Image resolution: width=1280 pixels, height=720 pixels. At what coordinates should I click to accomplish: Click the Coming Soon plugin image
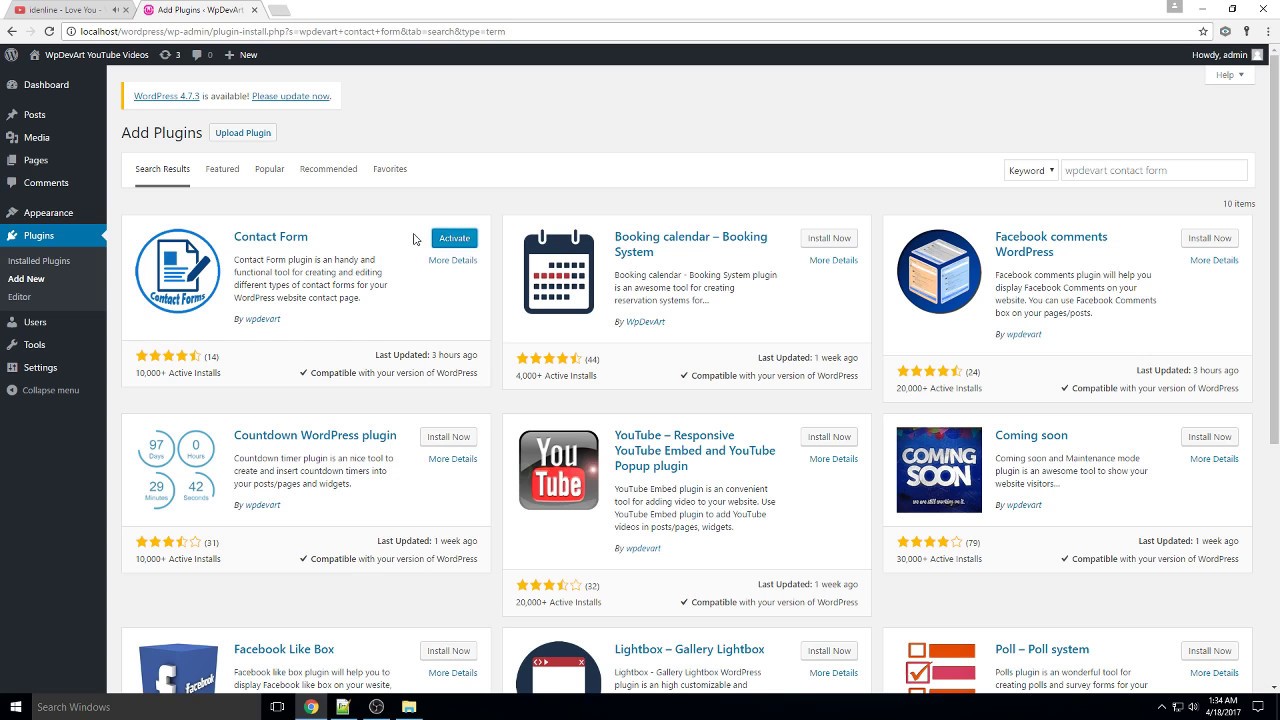click(x=939, y=470)
